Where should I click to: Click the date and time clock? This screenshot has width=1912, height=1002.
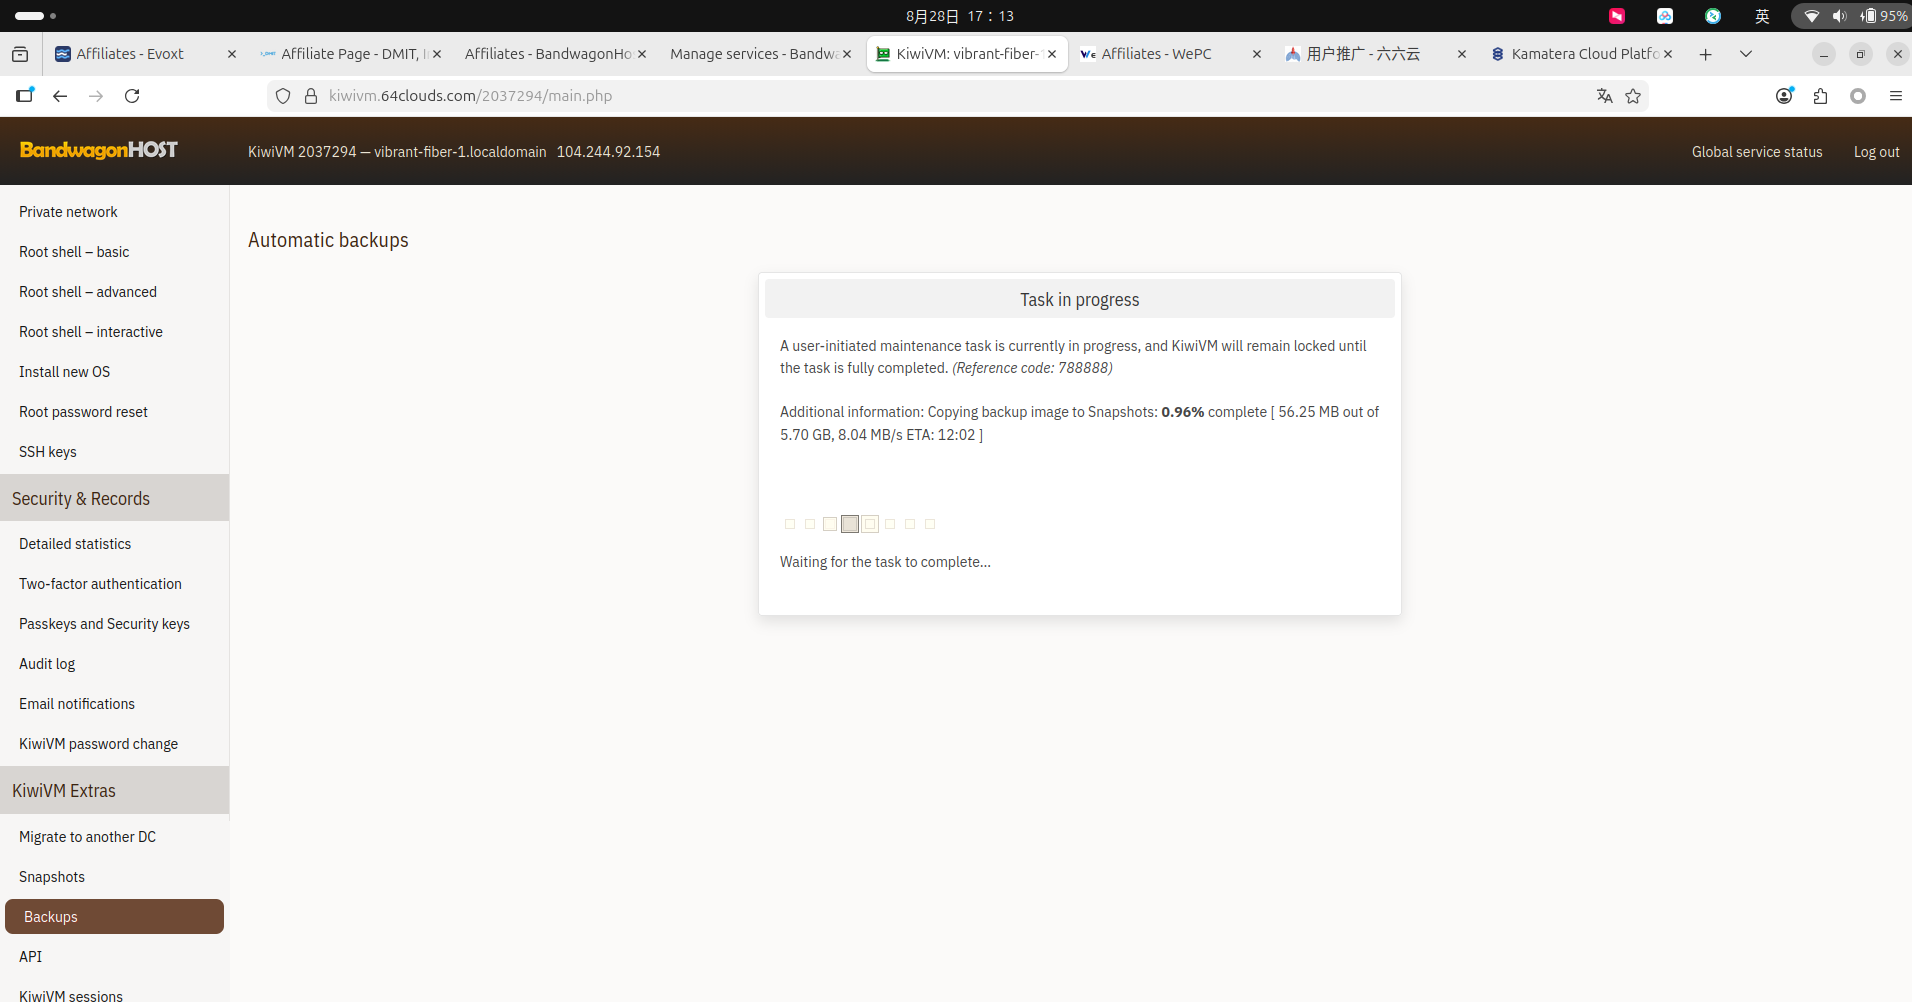(x=960, y=16)
